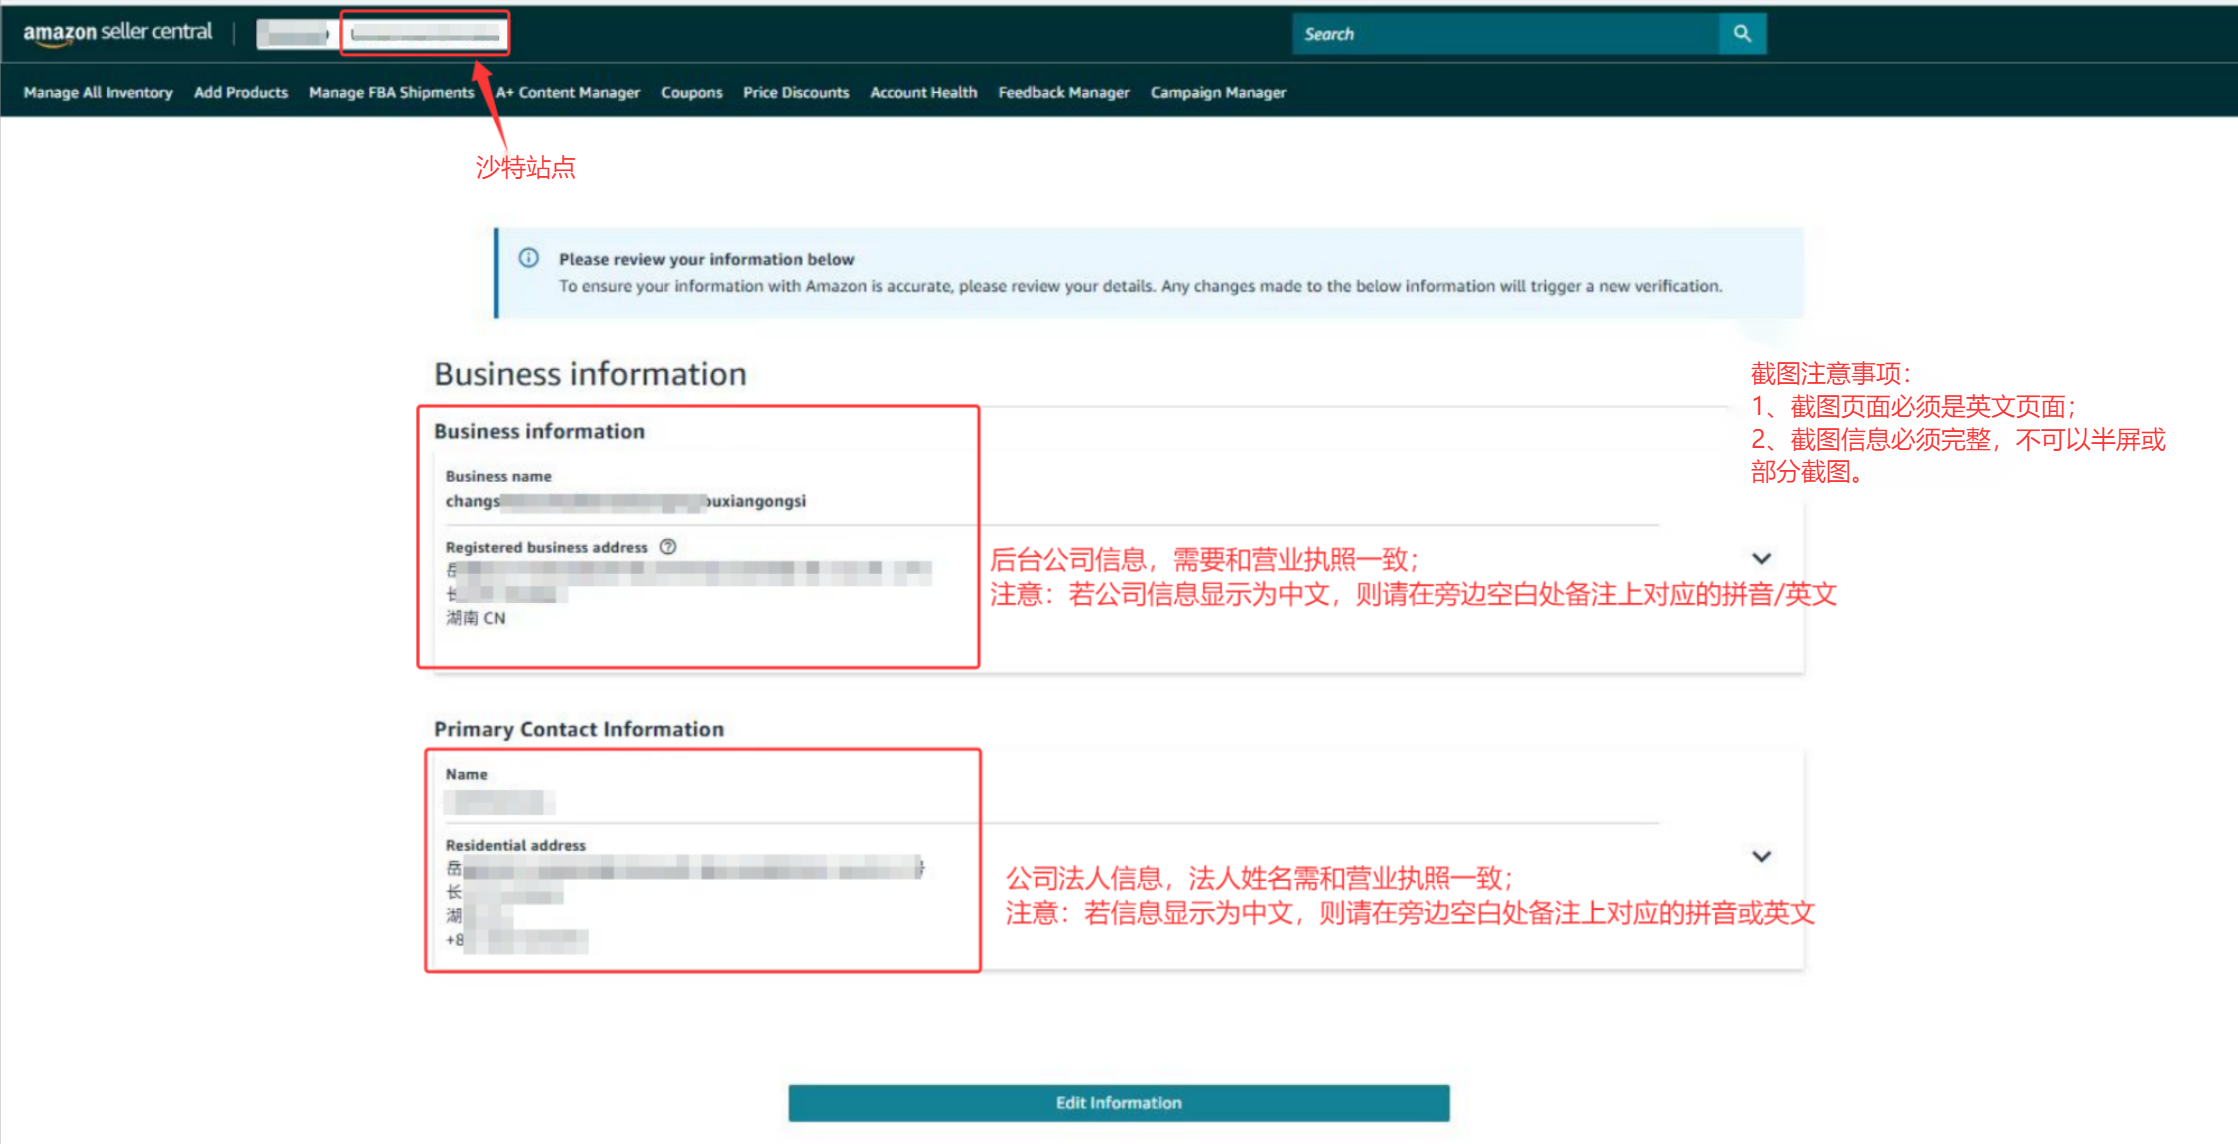Image resolution: width=2238 pixels, height=1144 pixels.
Task: Expand the Business information section chevron
Action: (1761, 558)
